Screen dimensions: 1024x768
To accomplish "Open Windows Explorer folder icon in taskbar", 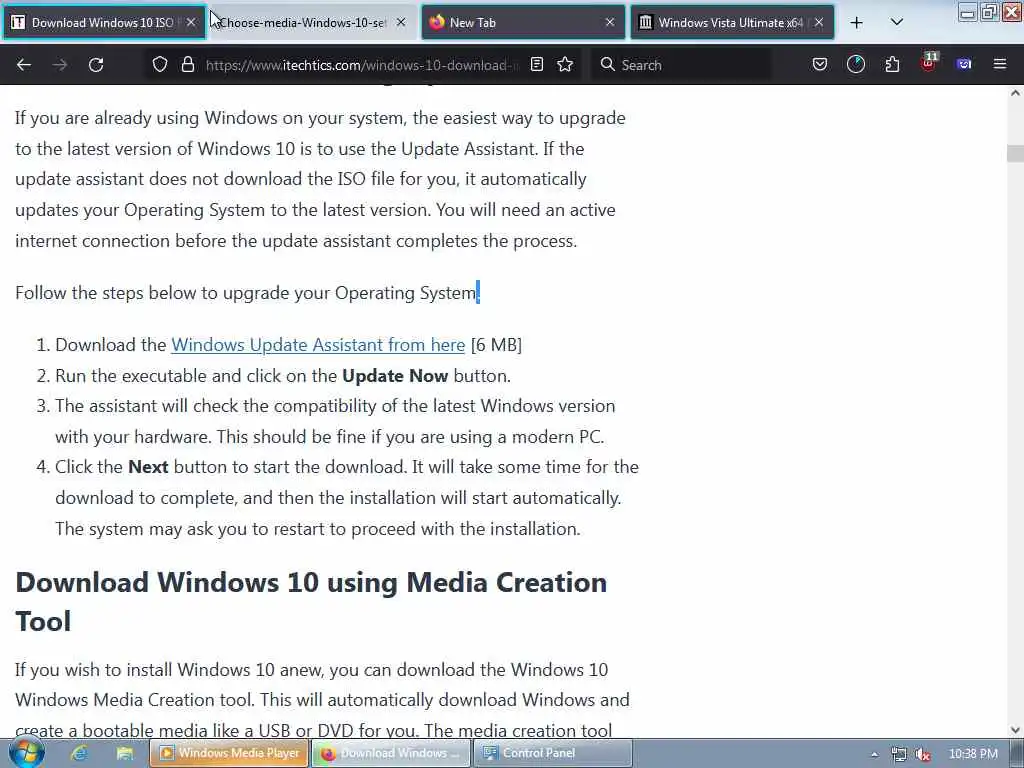I will coord(125,753).
